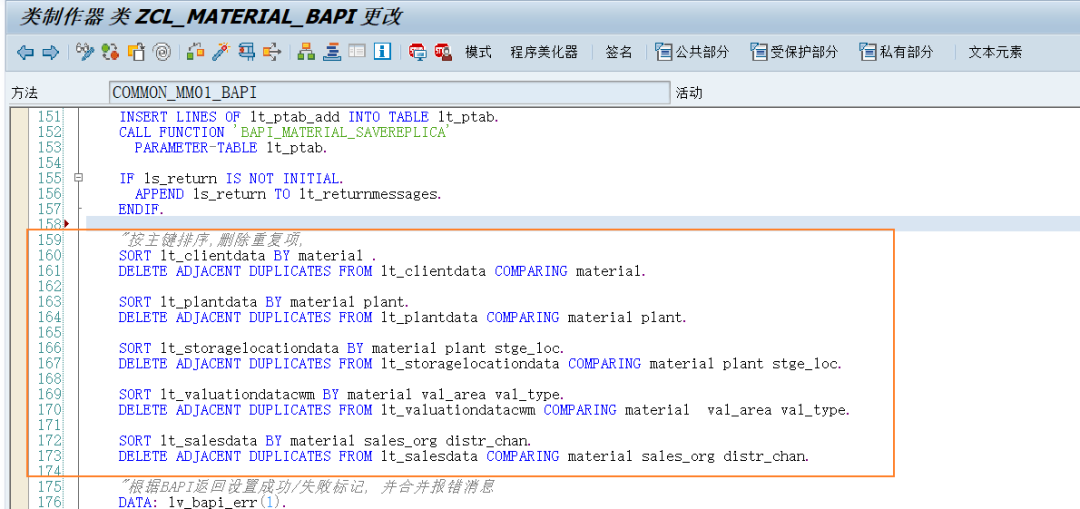
Task: Click the SORT lt_salesdata line
Action: pos(324,440)
